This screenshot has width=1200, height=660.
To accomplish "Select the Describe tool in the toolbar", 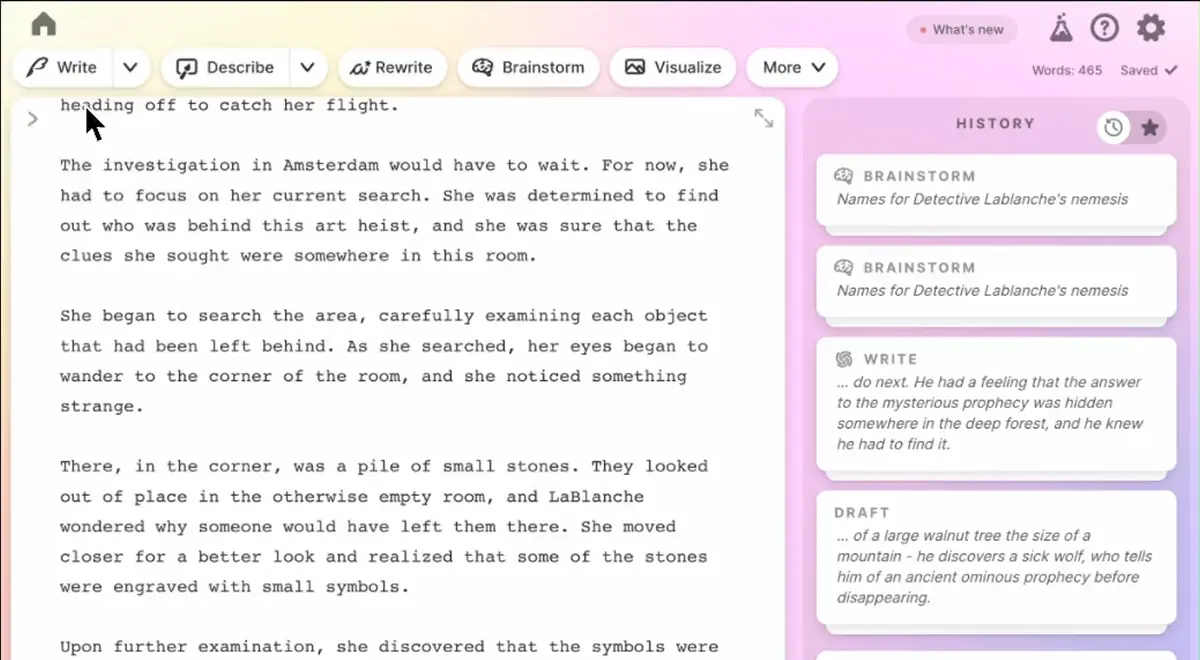I will (224, 67).
